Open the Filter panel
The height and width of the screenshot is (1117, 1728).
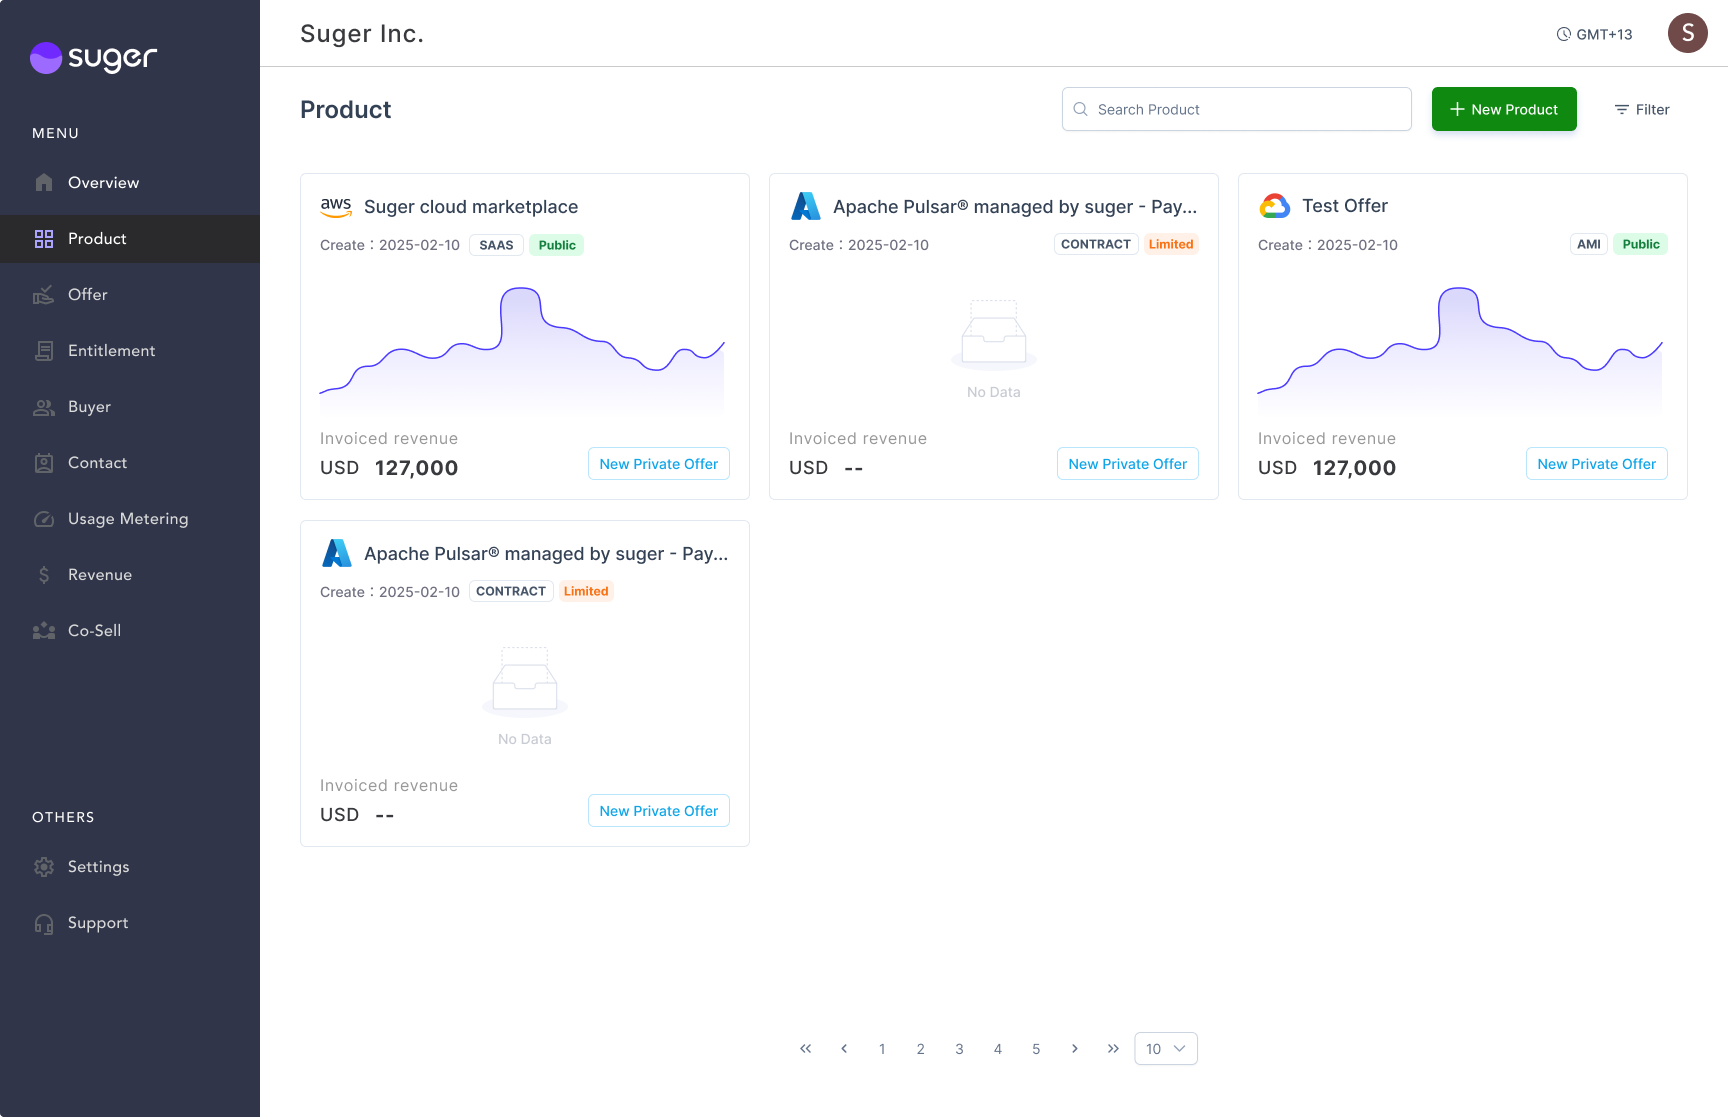coord(1641,109)
